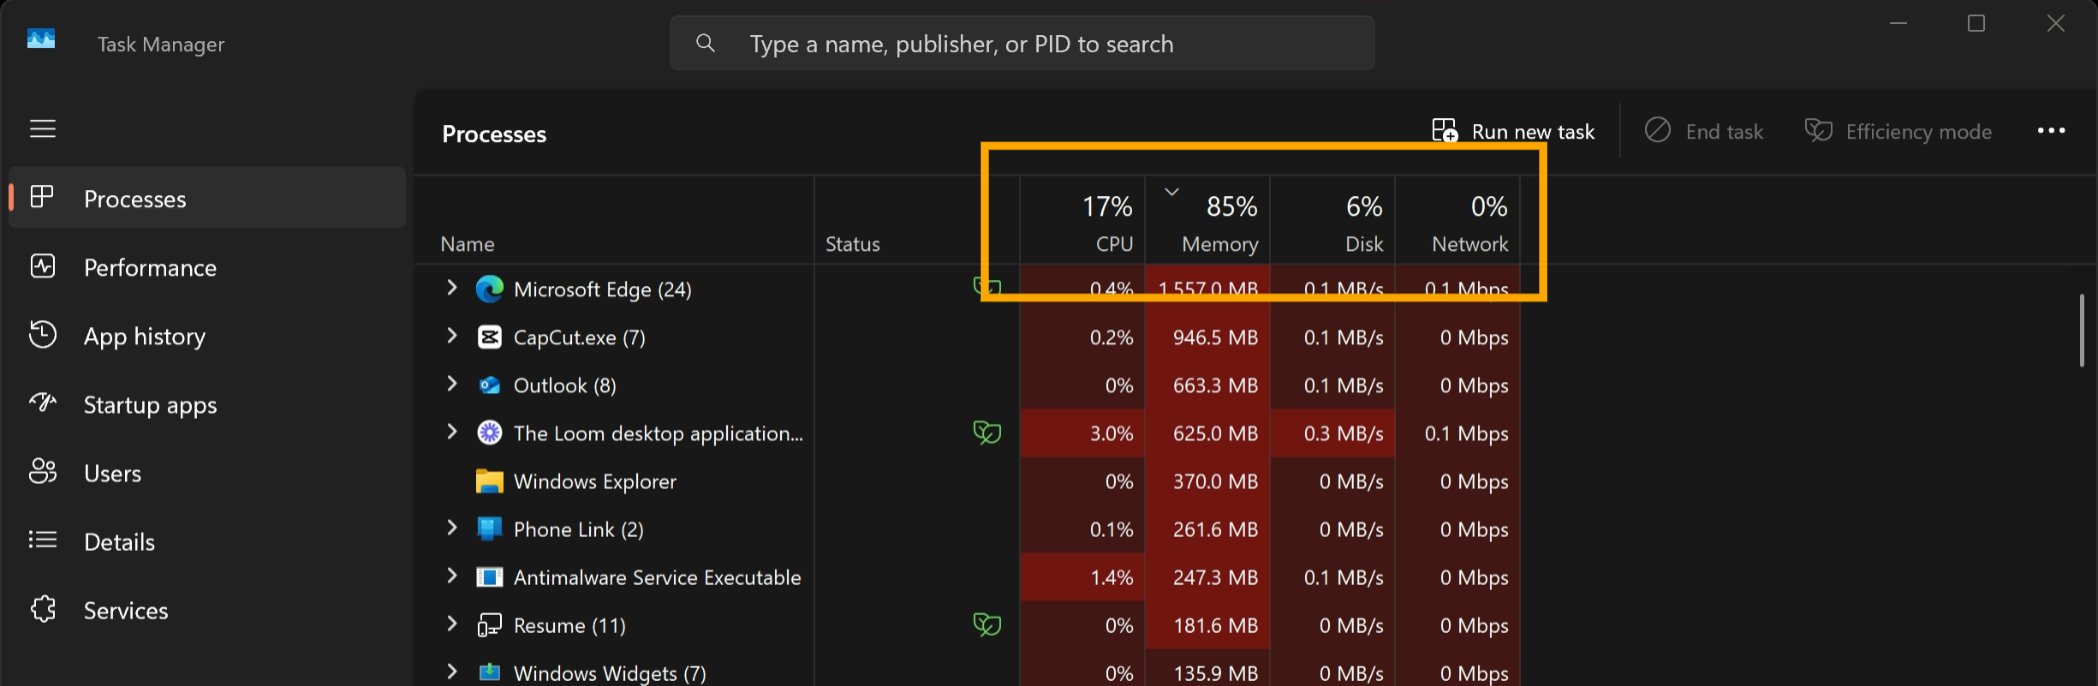Expand the Microsoft Edge (24) process group
The width and height of the screenshot is (2098, 686).
(452, 288)
